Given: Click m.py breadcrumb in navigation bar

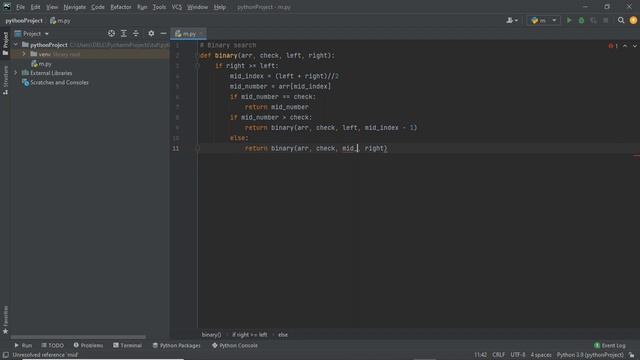Looking at the screenshot, I should pyautogui.click(x=60, y=20).
